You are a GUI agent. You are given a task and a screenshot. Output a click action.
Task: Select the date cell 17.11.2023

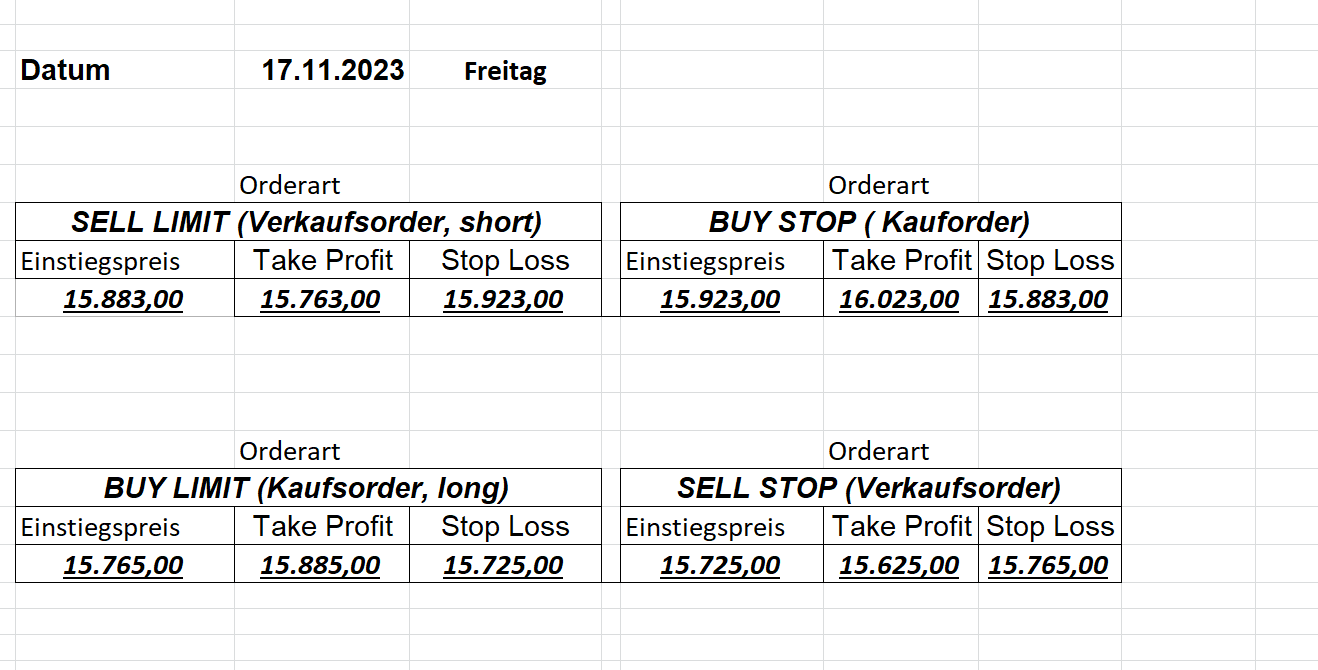coord(333,70)
